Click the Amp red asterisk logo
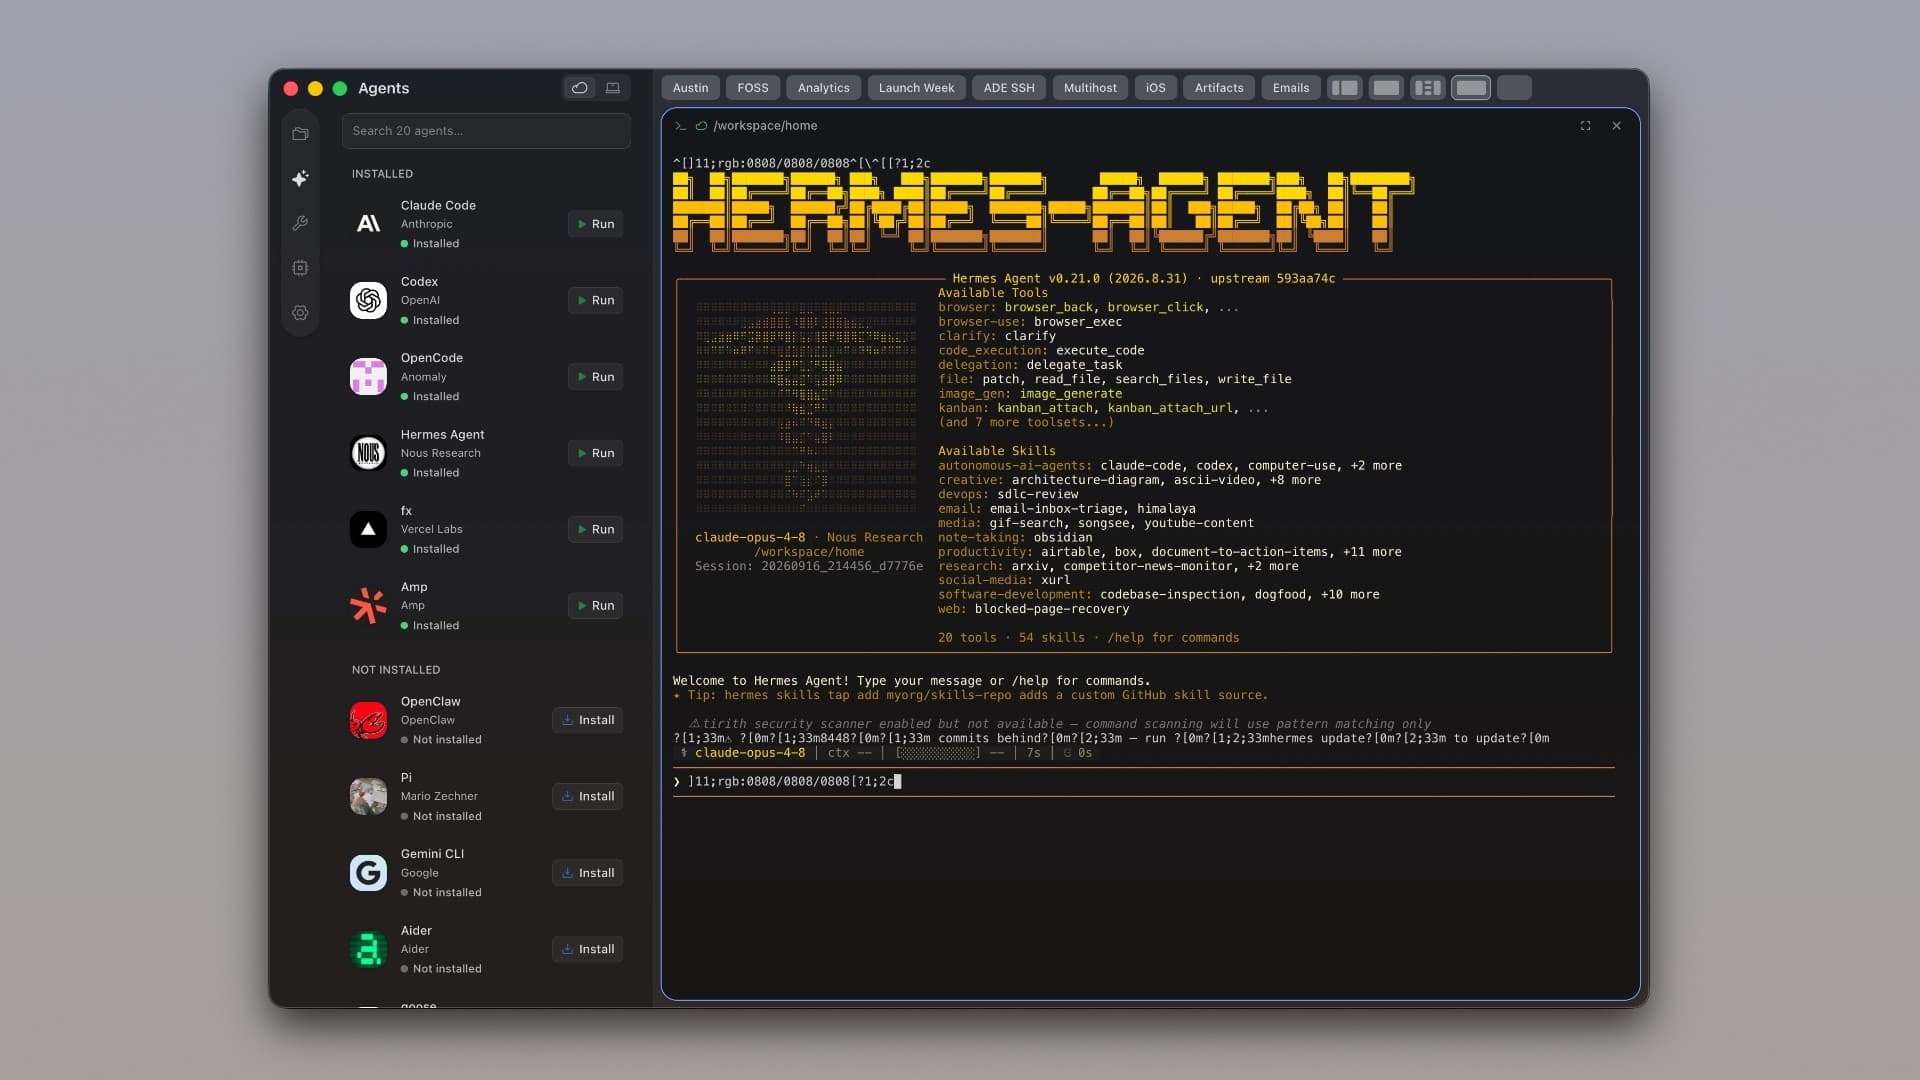The image size is (1920, 1080). point(368,606)
